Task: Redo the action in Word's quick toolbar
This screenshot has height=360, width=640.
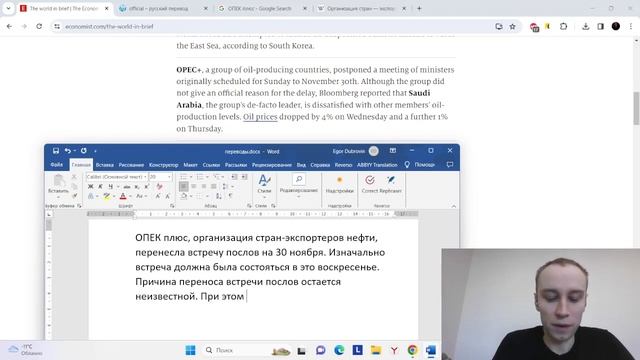Action: click(84, 151)
